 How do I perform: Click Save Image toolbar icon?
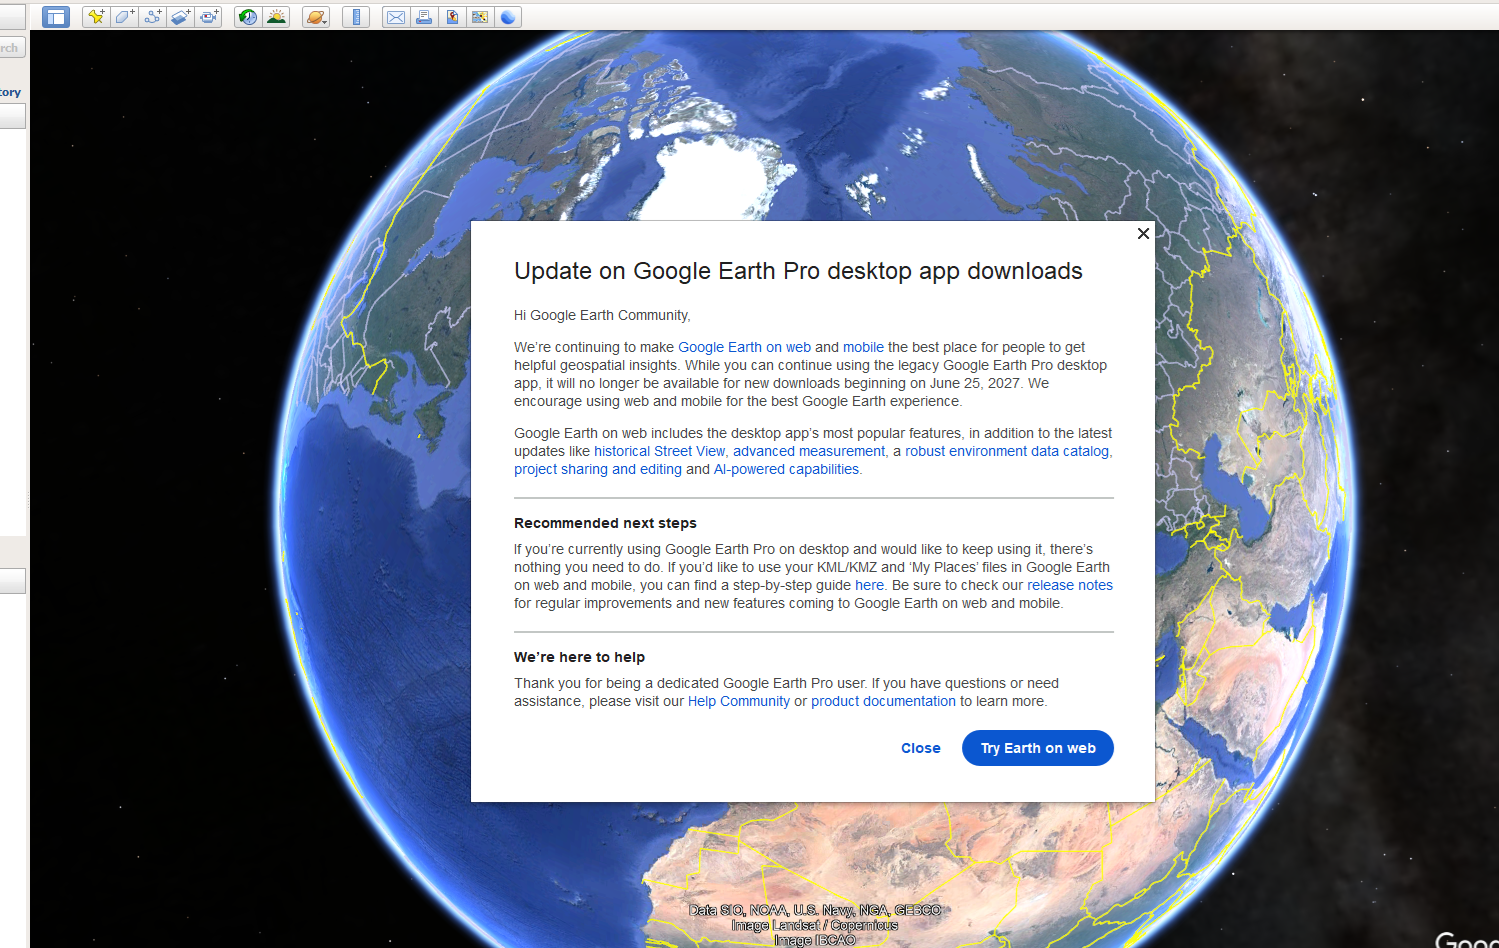(452, 17)
